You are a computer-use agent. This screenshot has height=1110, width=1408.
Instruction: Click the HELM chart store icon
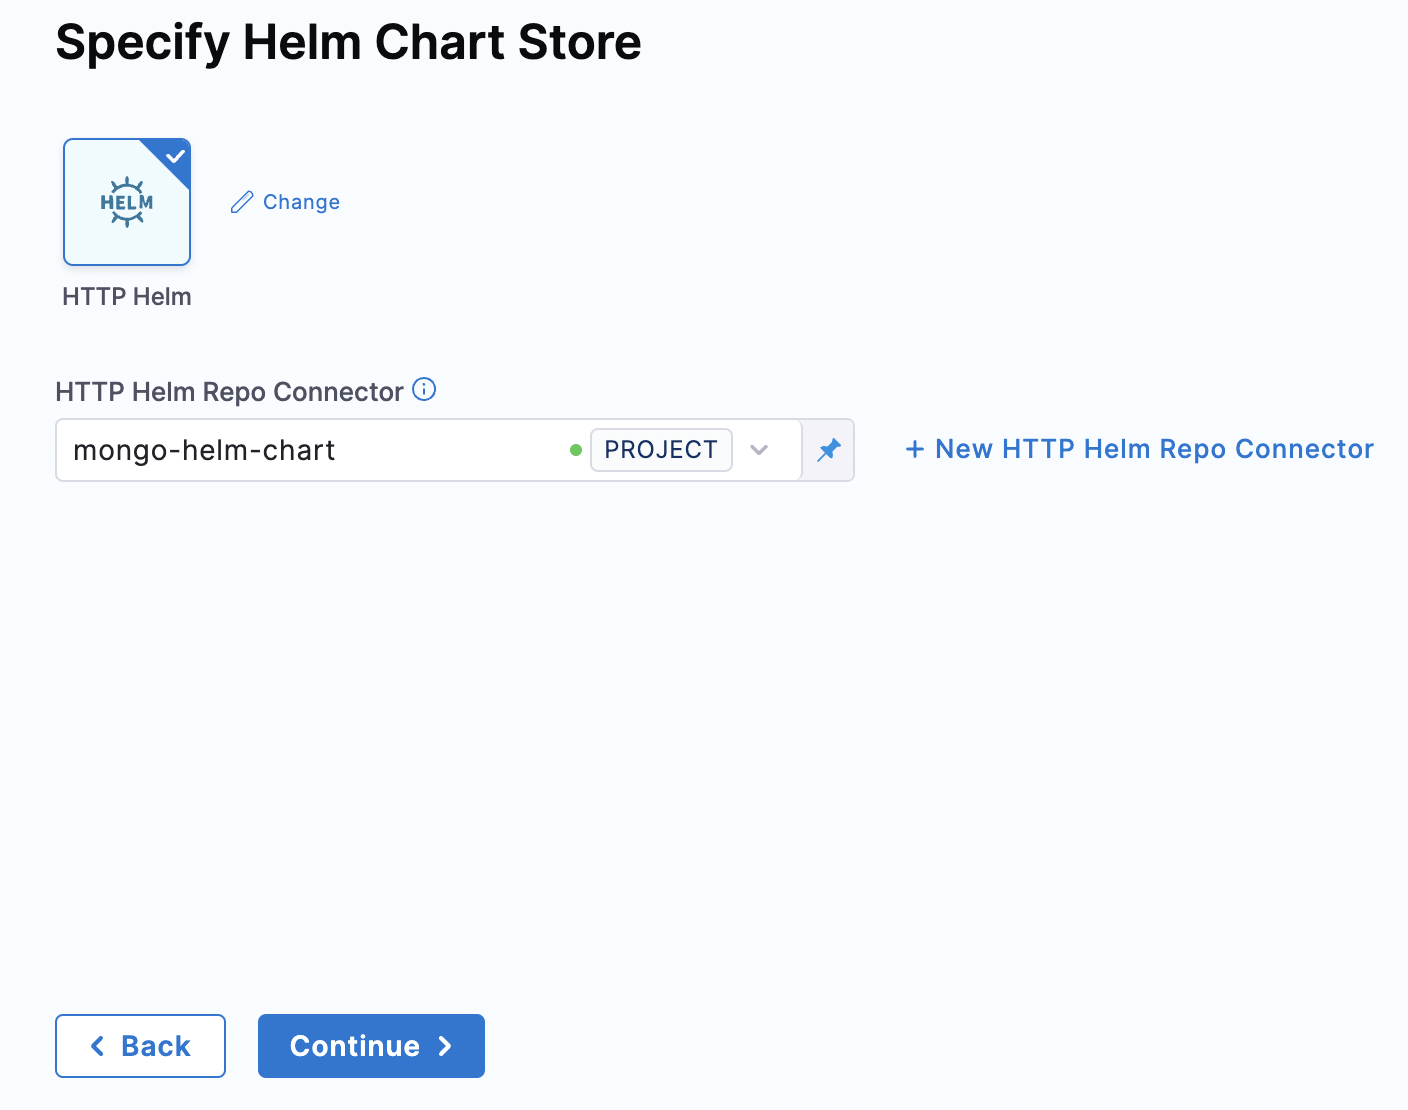point(126,201)
